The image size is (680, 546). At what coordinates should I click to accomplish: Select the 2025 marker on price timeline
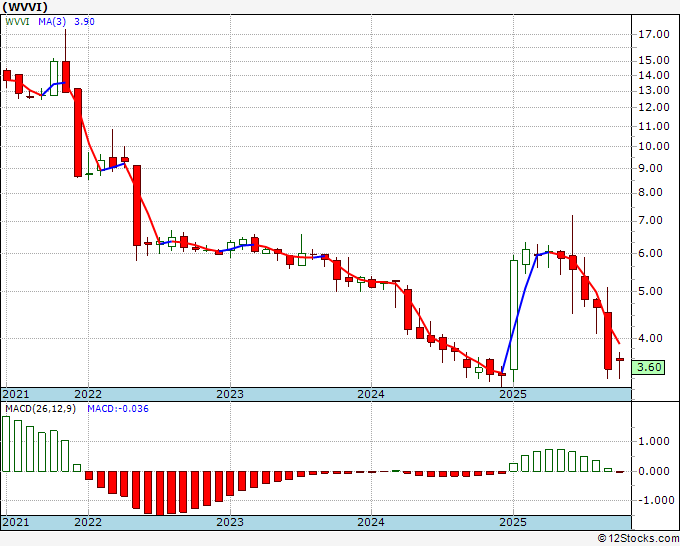[513, 394]
